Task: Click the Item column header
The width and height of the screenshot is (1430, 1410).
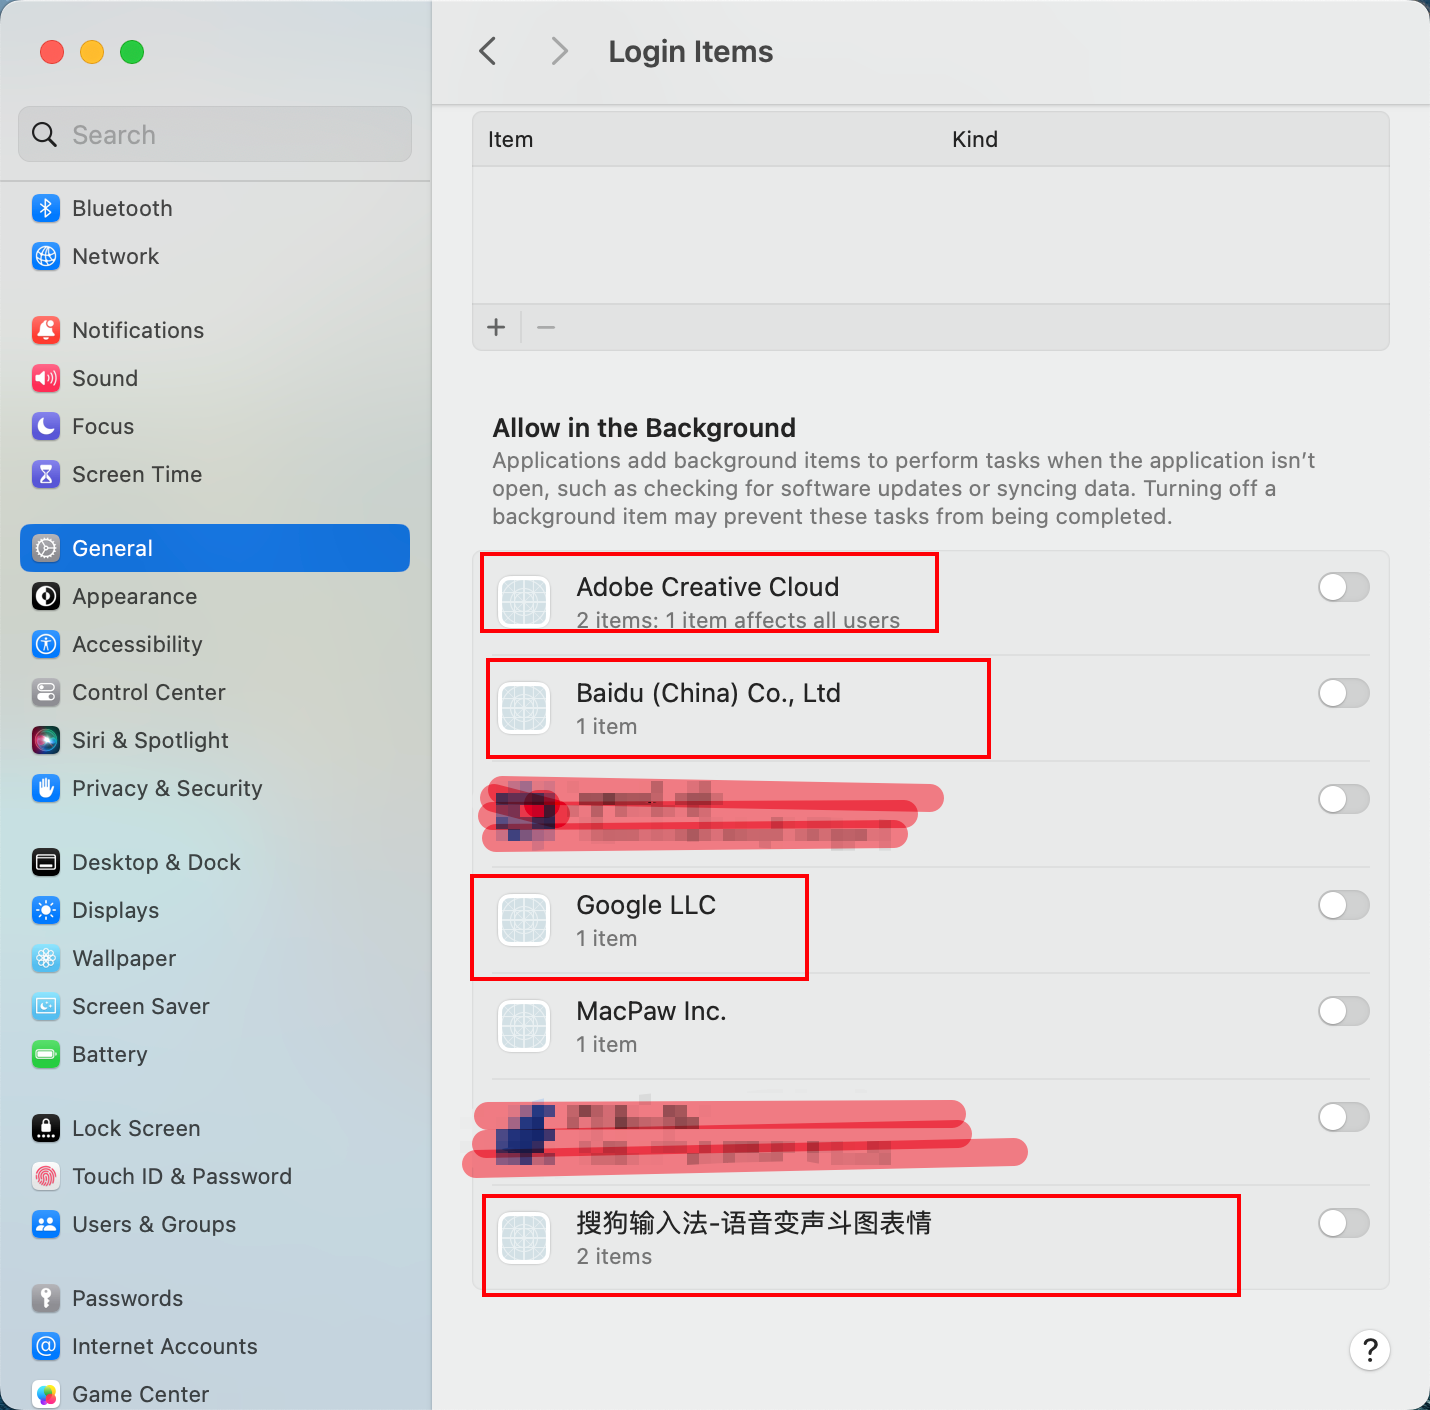Action: click(510, 139)
